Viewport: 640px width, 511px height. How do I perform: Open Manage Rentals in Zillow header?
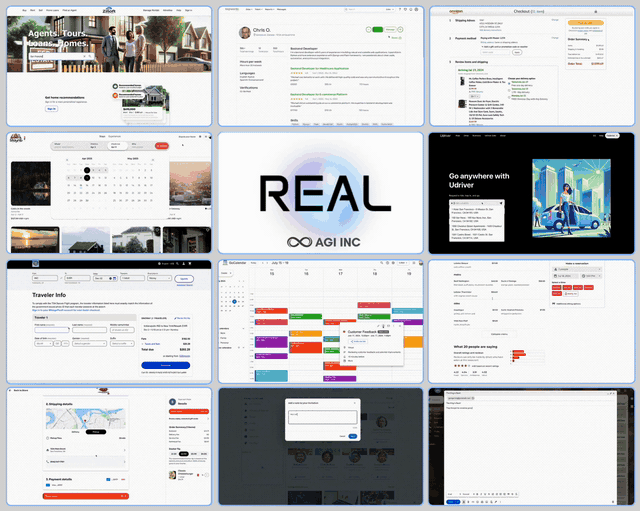(151, 10)
